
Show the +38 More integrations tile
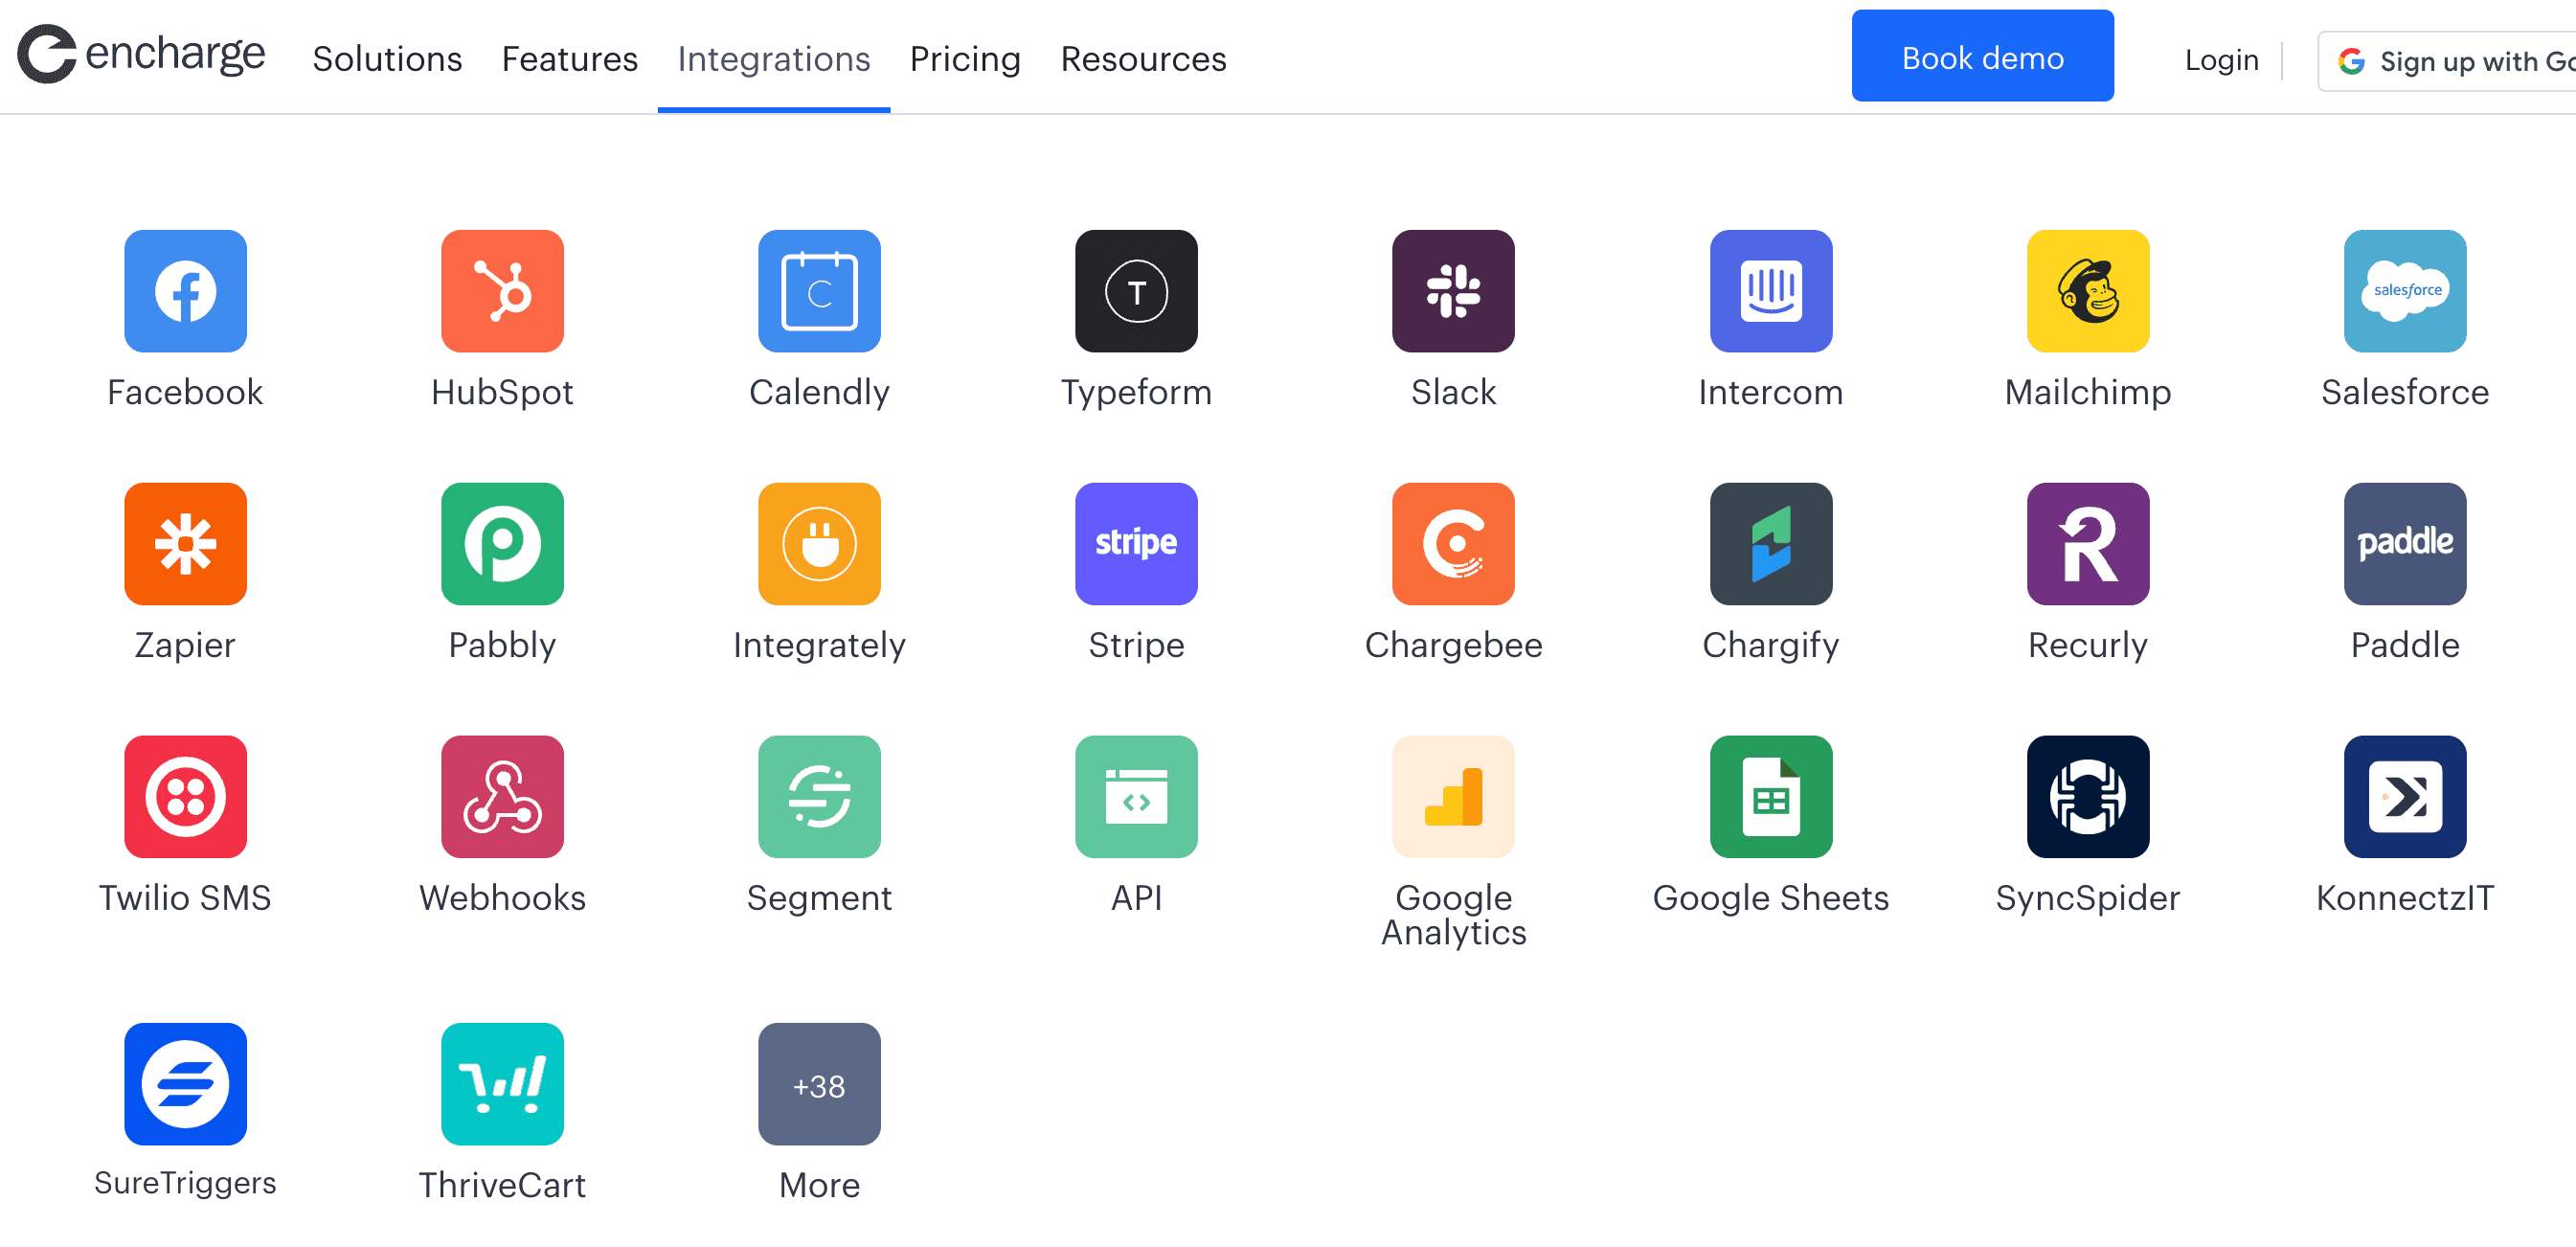point(819,1084)
